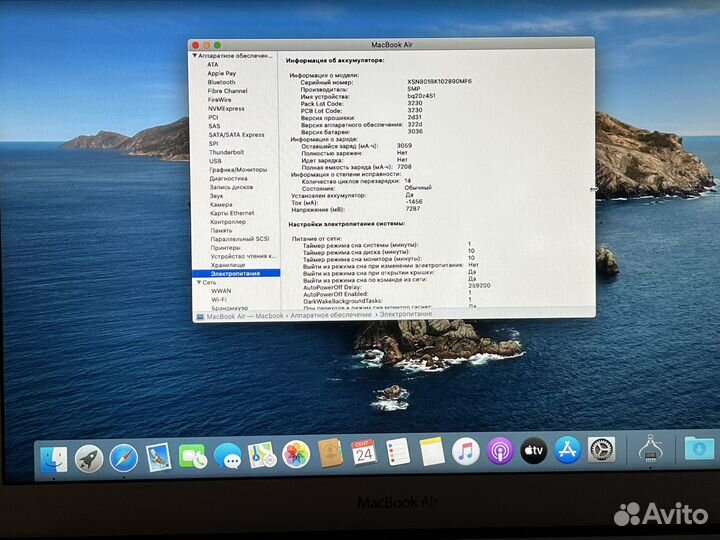Open Contacts book icon in Dock

coord(330,454)
